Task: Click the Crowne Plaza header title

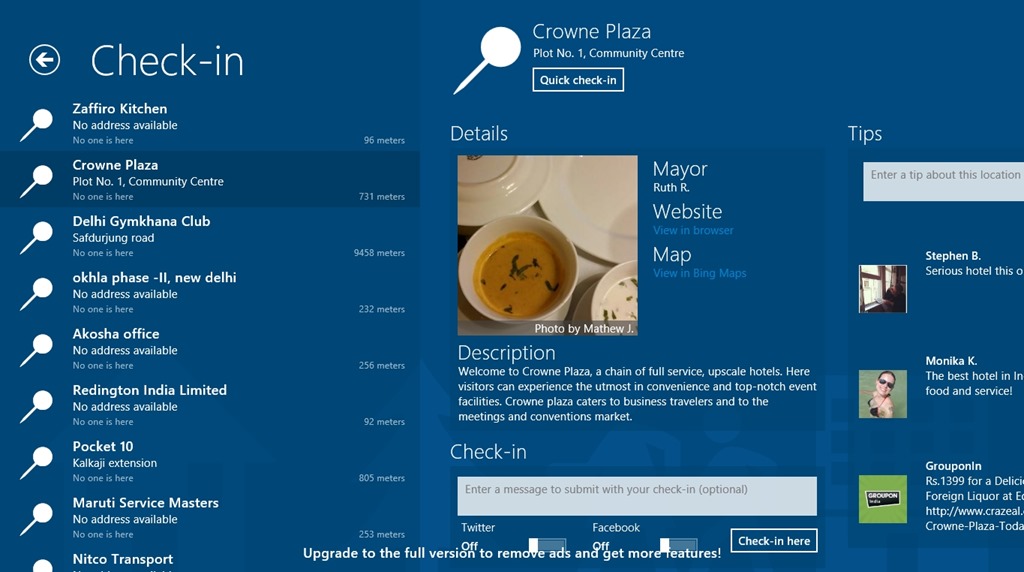Action: click(x=592, y=31)
